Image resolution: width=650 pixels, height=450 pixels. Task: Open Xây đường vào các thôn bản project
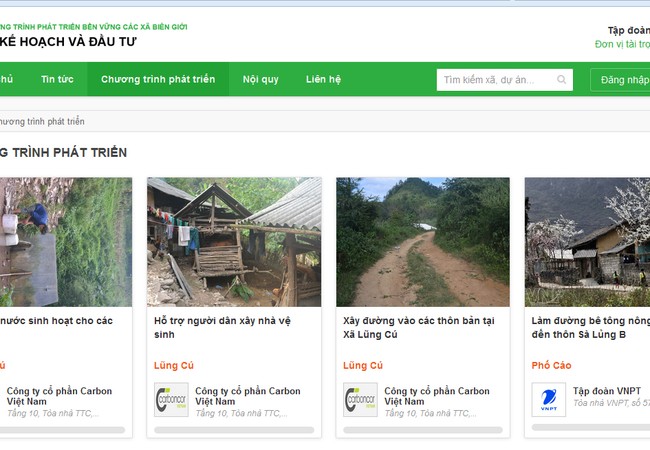point(419,327)
